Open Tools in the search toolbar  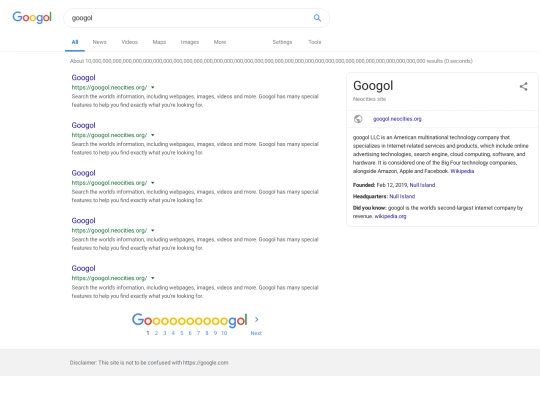[x=314, y=42]
